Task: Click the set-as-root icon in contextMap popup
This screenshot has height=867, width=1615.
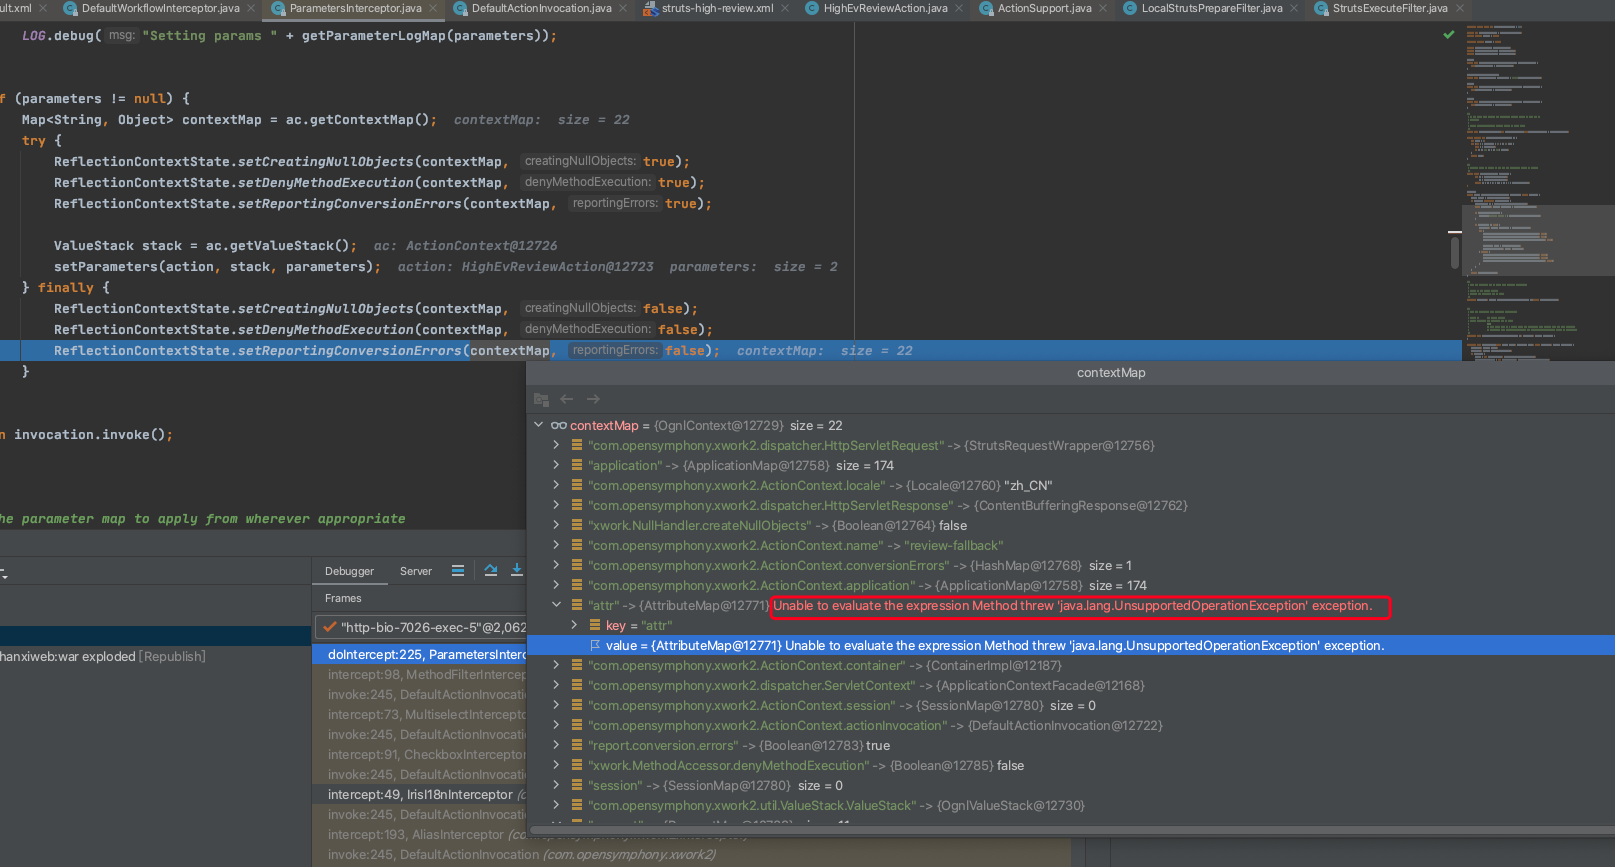Action: (542, 399)
